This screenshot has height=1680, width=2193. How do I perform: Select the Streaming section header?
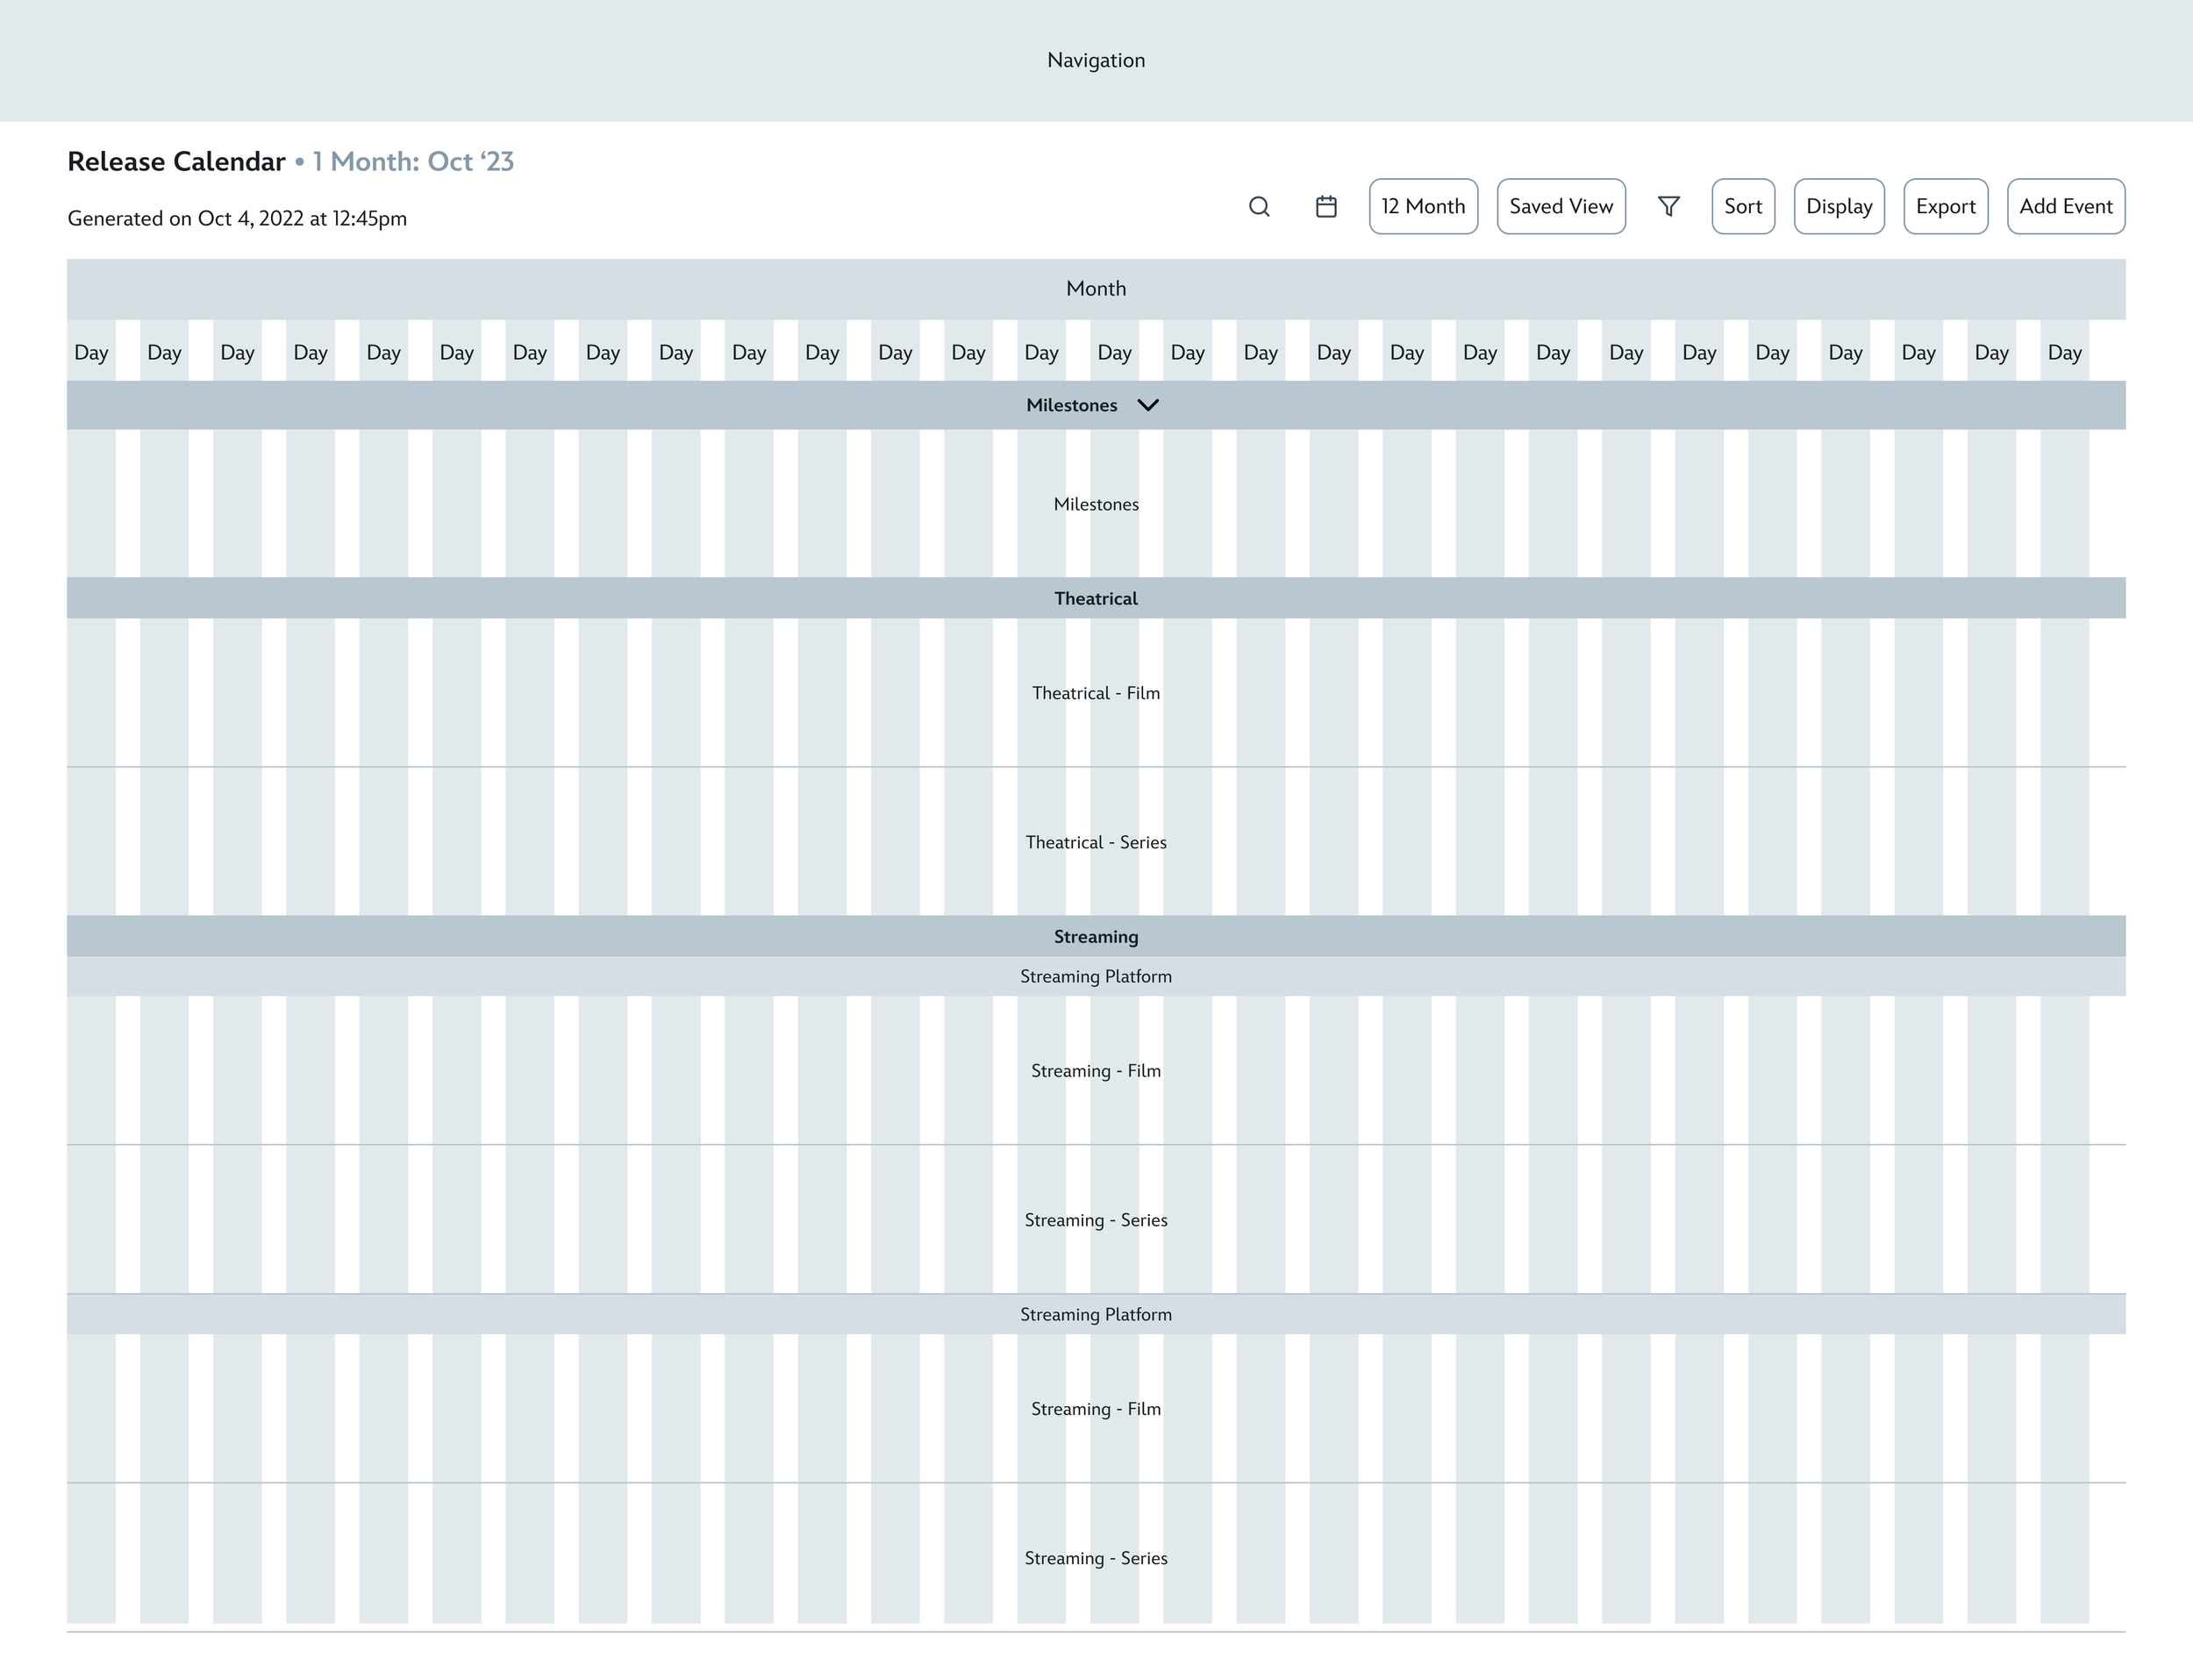[x=1096, y=936]
